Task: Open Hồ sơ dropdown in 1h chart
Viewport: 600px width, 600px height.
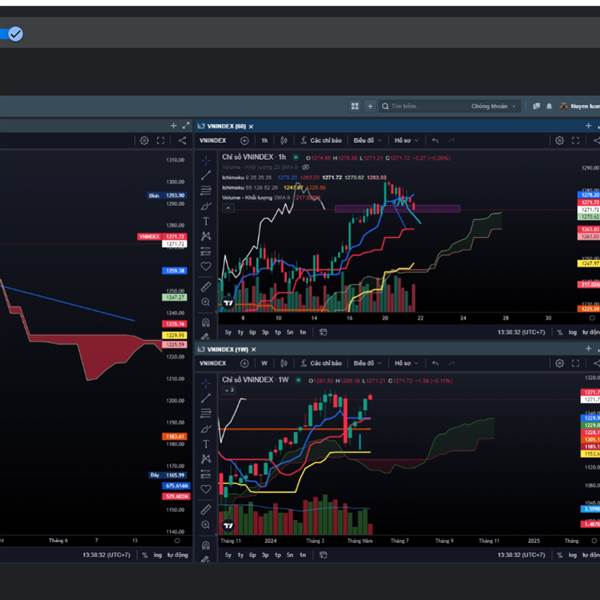Action: tap(406, 140)
